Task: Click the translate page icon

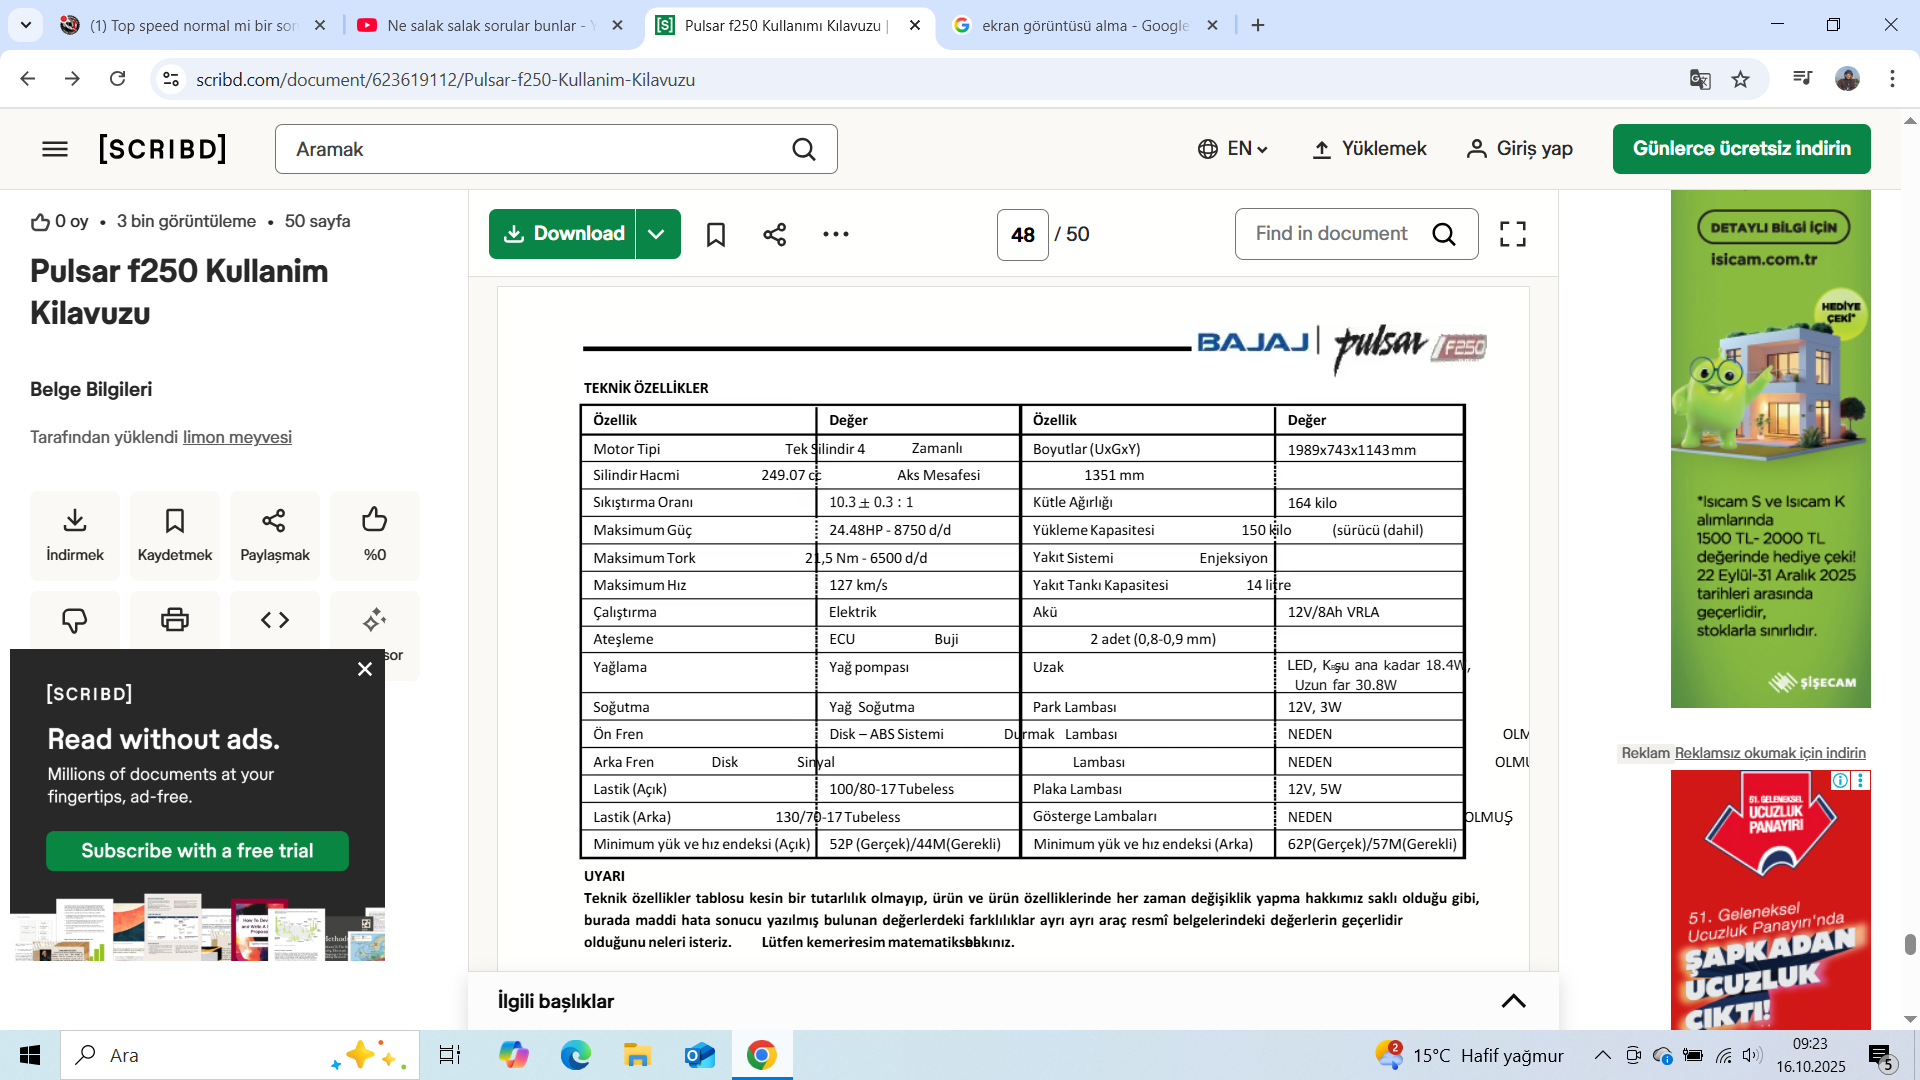Action: pyautogui.click(x=1699, y=79)
